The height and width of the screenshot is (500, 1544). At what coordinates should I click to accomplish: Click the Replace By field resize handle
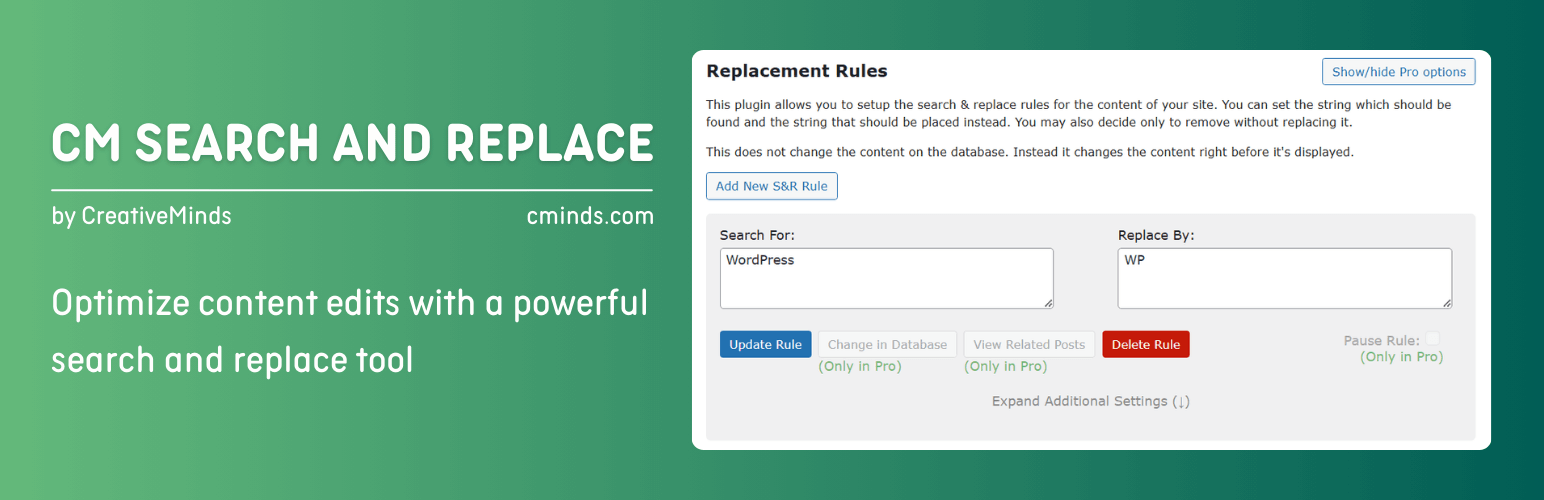(x=1446, y=303)
